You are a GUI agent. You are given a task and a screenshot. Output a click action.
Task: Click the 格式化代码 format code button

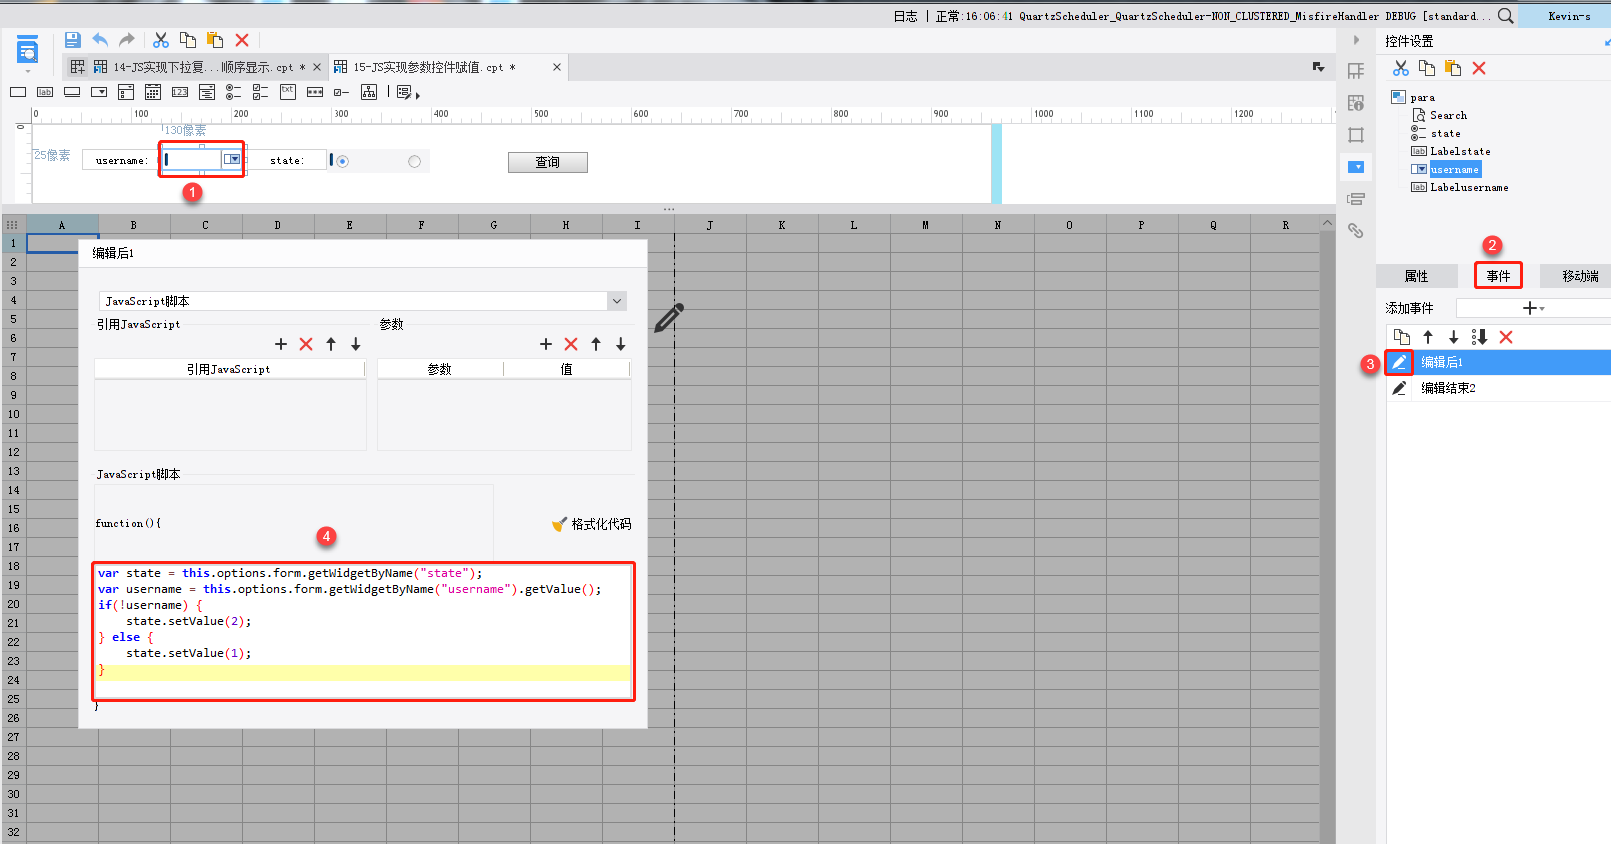point(592,524)
